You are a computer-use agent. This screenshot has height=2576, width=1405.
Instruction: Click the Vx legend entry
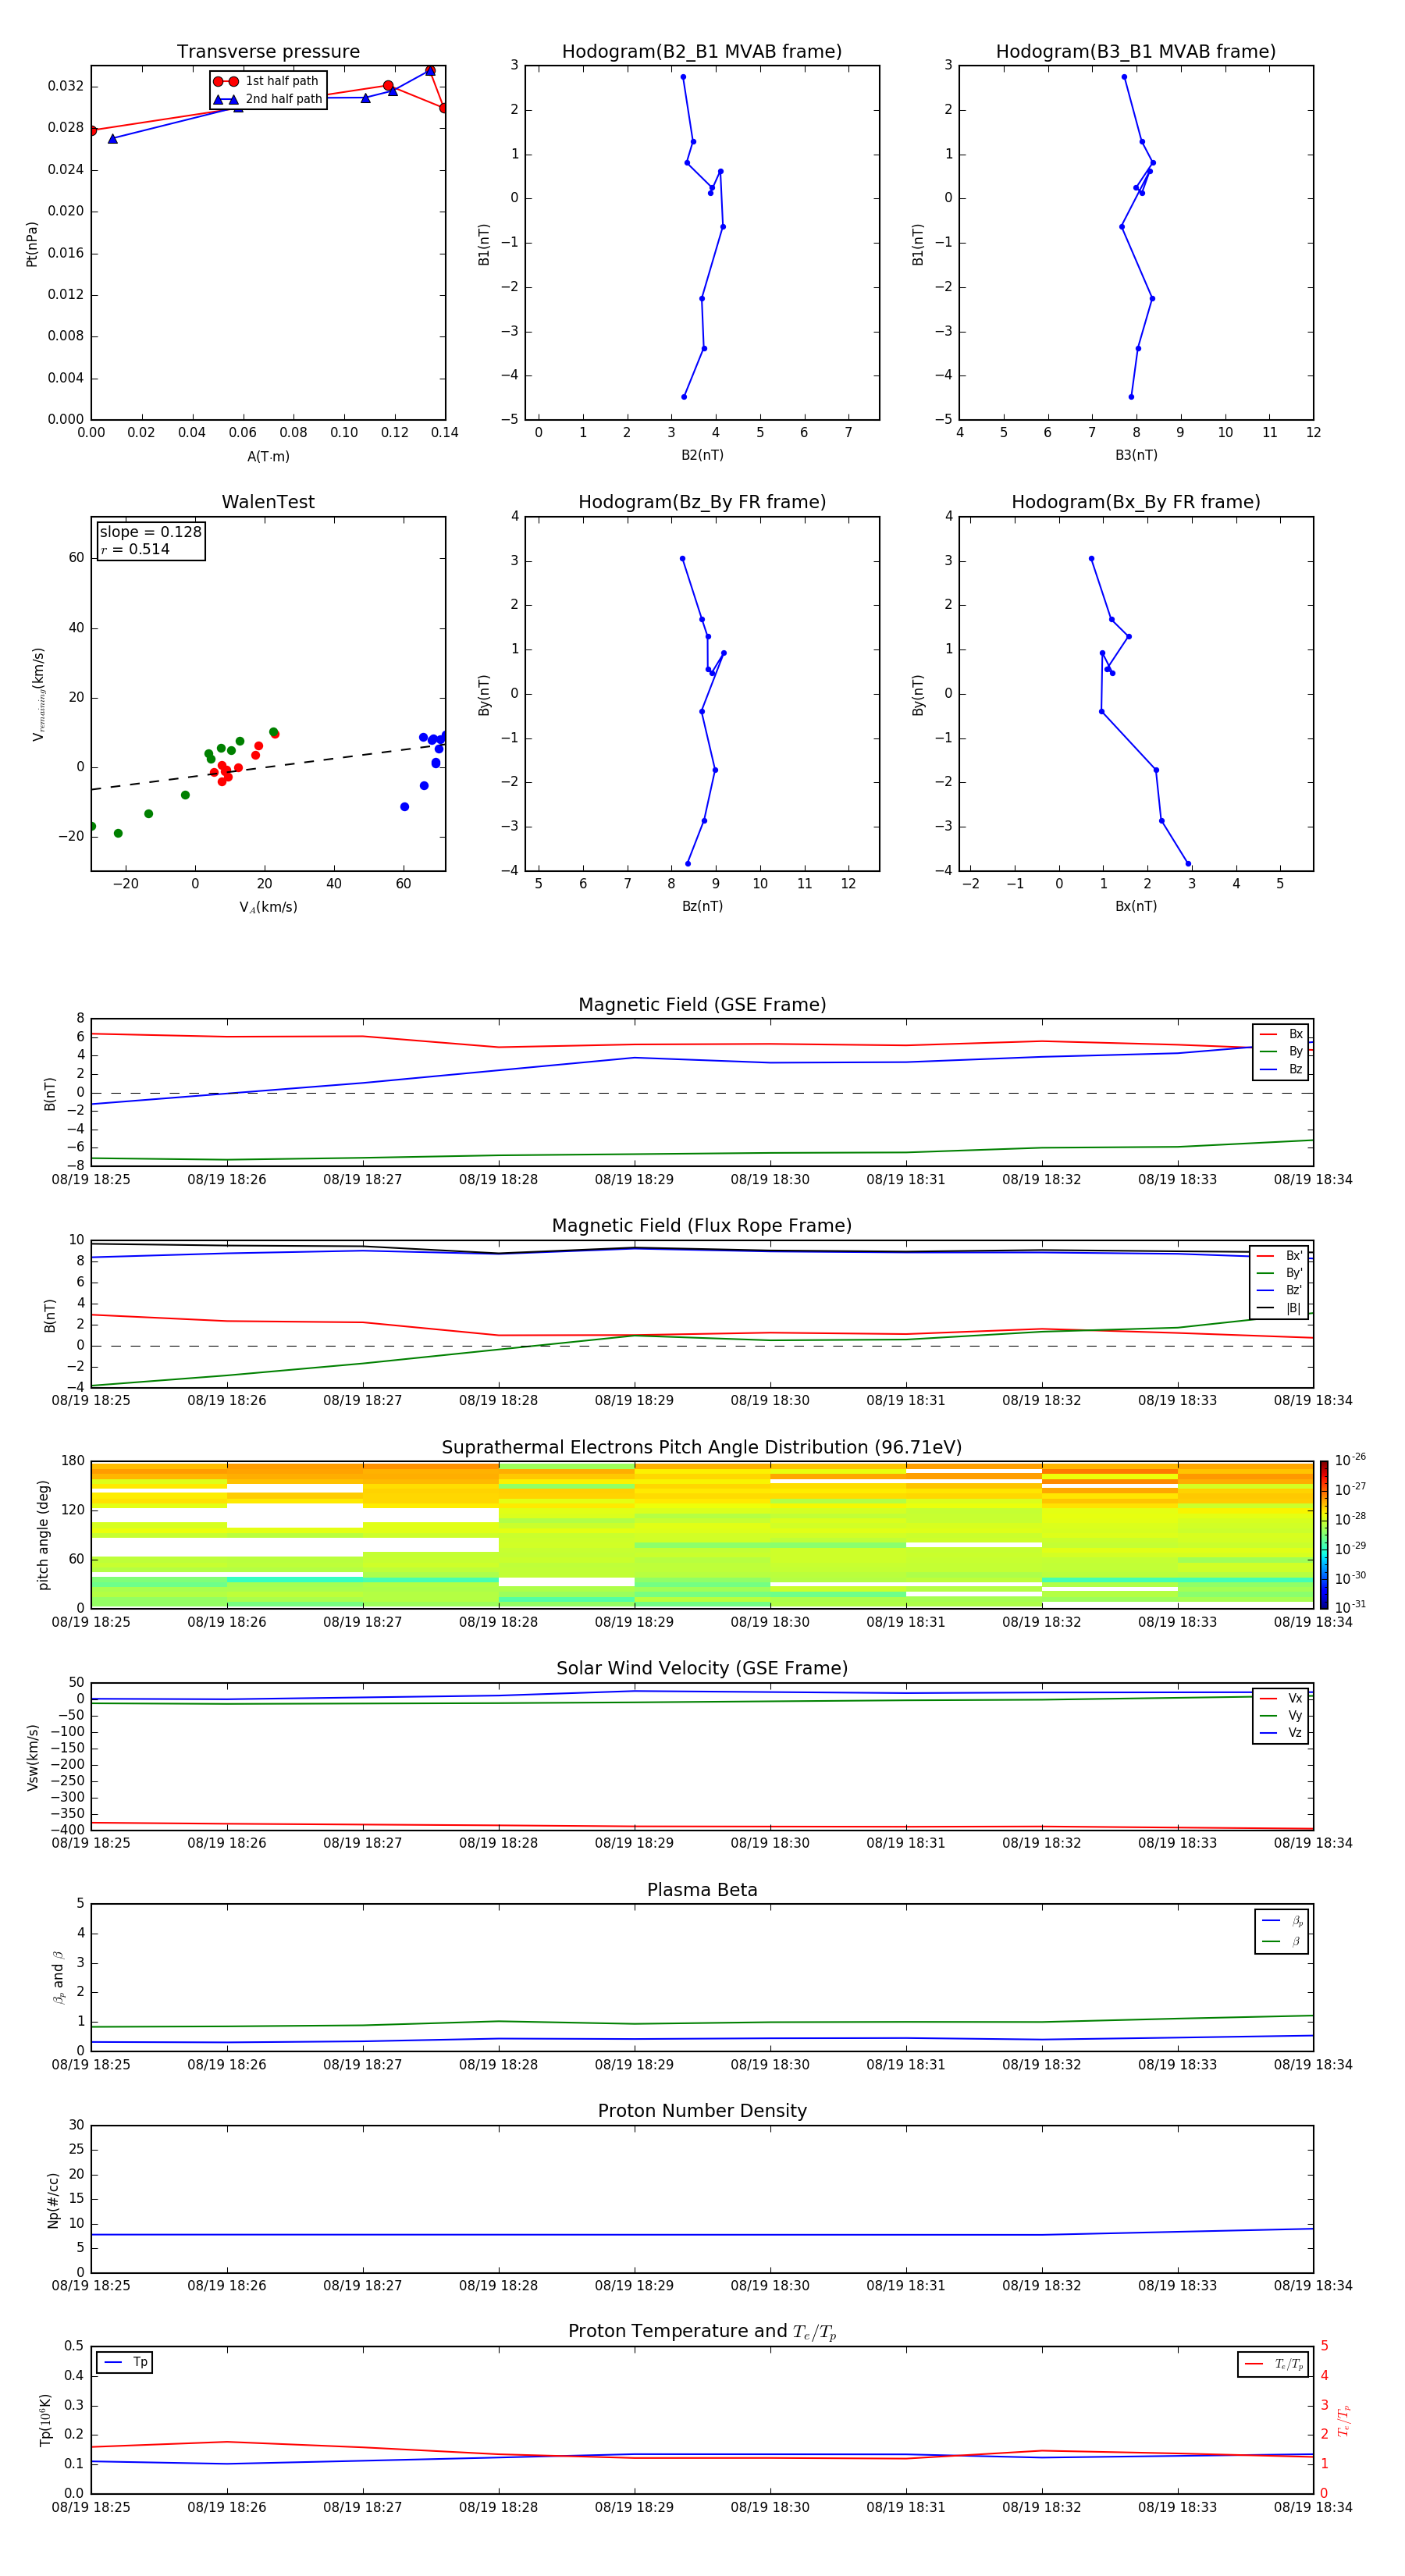tap(1281, 1698)
